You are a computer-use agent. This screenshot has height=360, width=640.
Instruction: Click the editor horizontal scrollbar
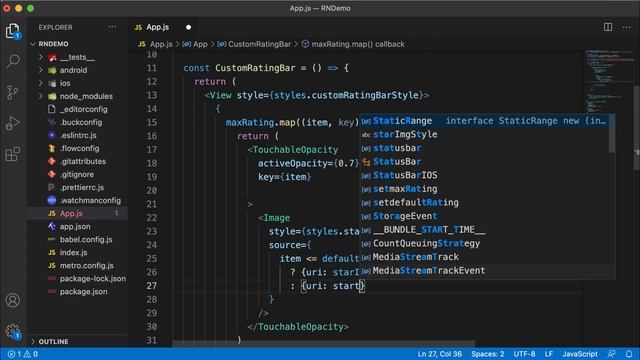(x=324, y=344)
